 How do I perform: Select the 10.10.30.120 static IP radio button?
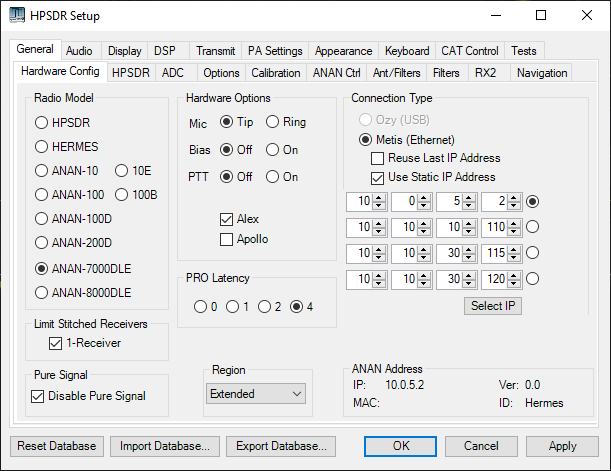(x=532, y=279)
